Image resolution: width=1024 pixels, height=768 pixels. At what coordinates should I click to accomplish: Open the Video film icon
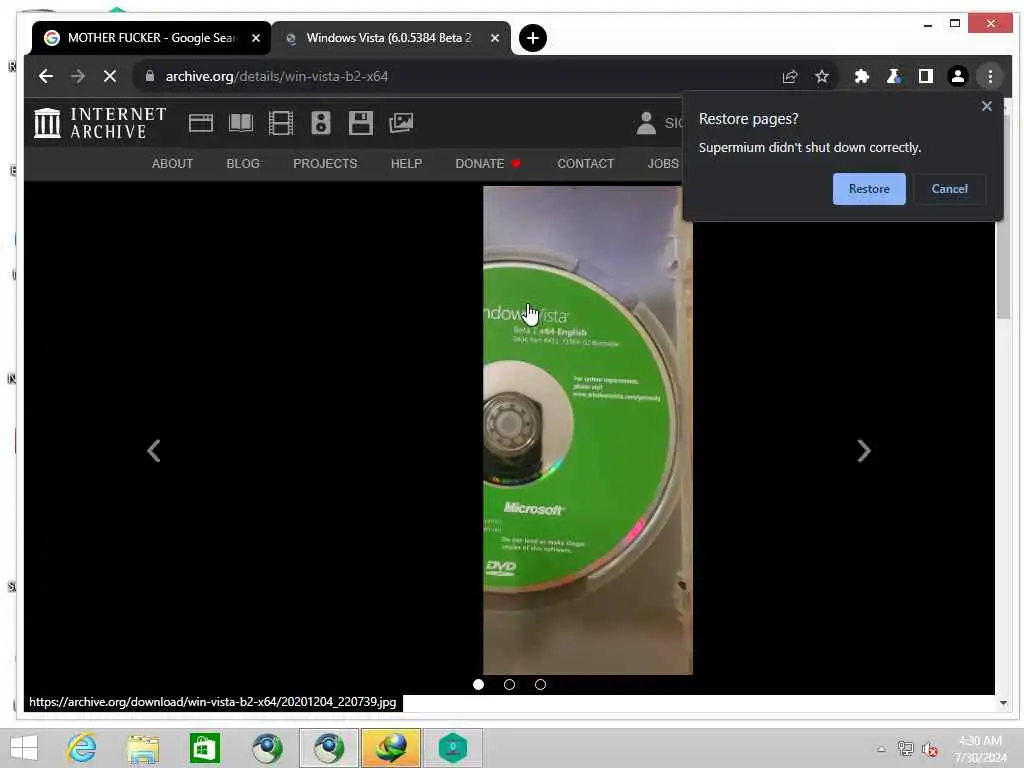pyautogui.click(x=281, y=123)
